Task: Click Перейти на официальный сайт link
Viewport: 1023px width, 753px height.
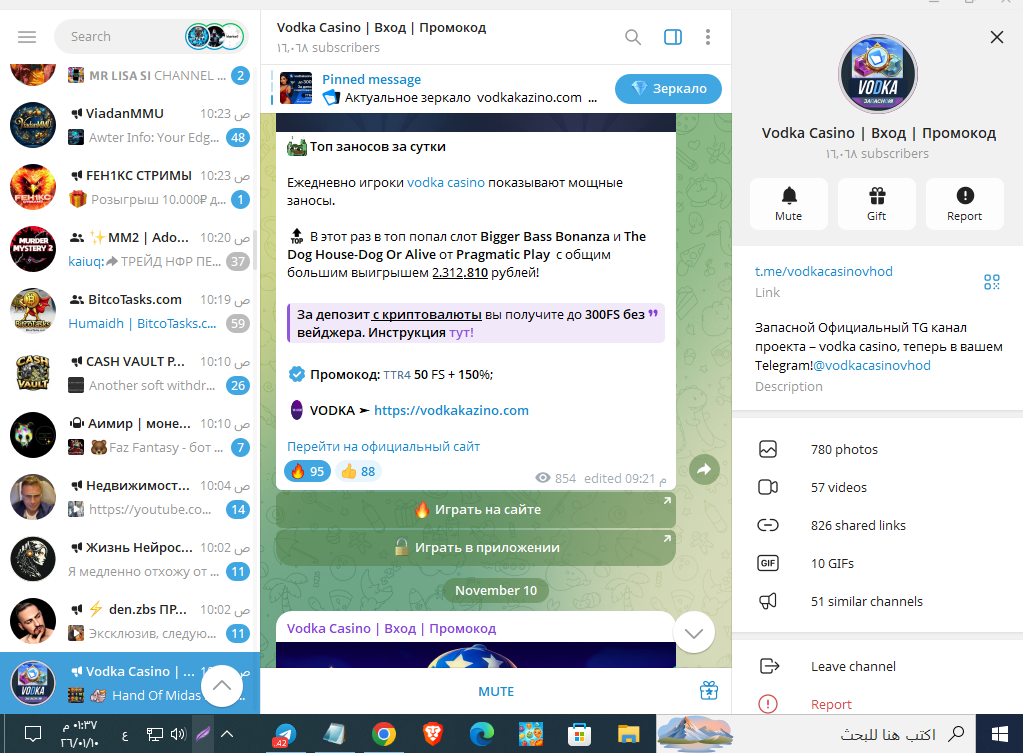Action: tap(384, 446)
